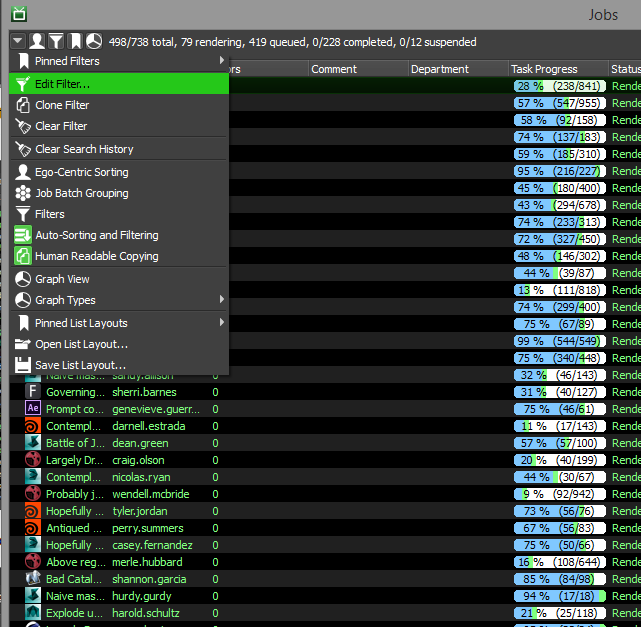This screenshot has height=627, width=641.
Task: Sort by Task Progress column header
Action: pyautogui.click(x=558, y=69)
